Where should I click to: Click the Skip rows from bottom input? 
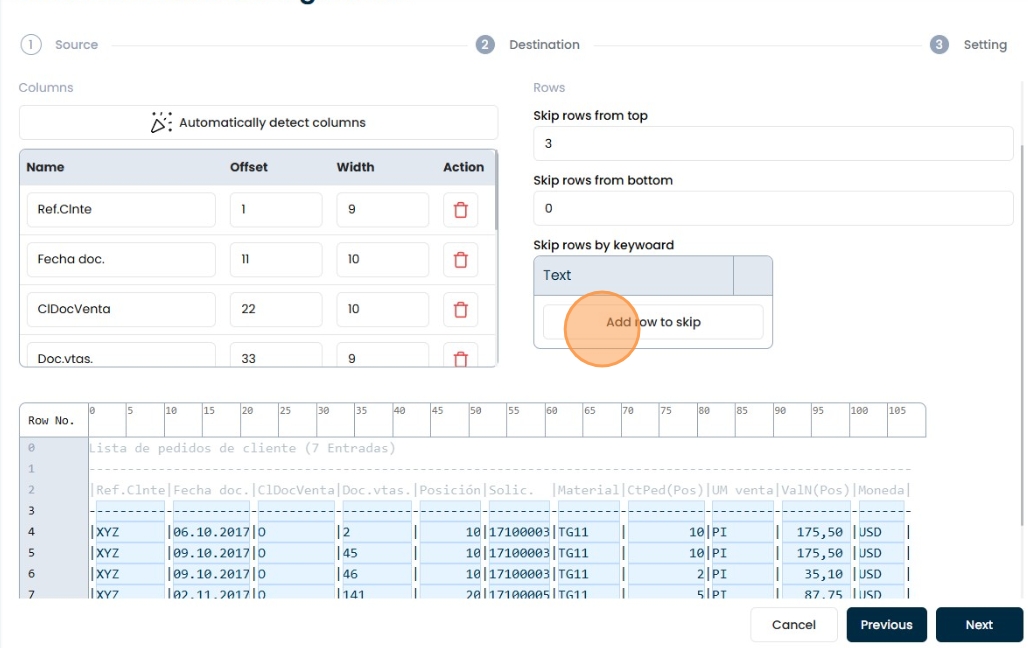772,208
